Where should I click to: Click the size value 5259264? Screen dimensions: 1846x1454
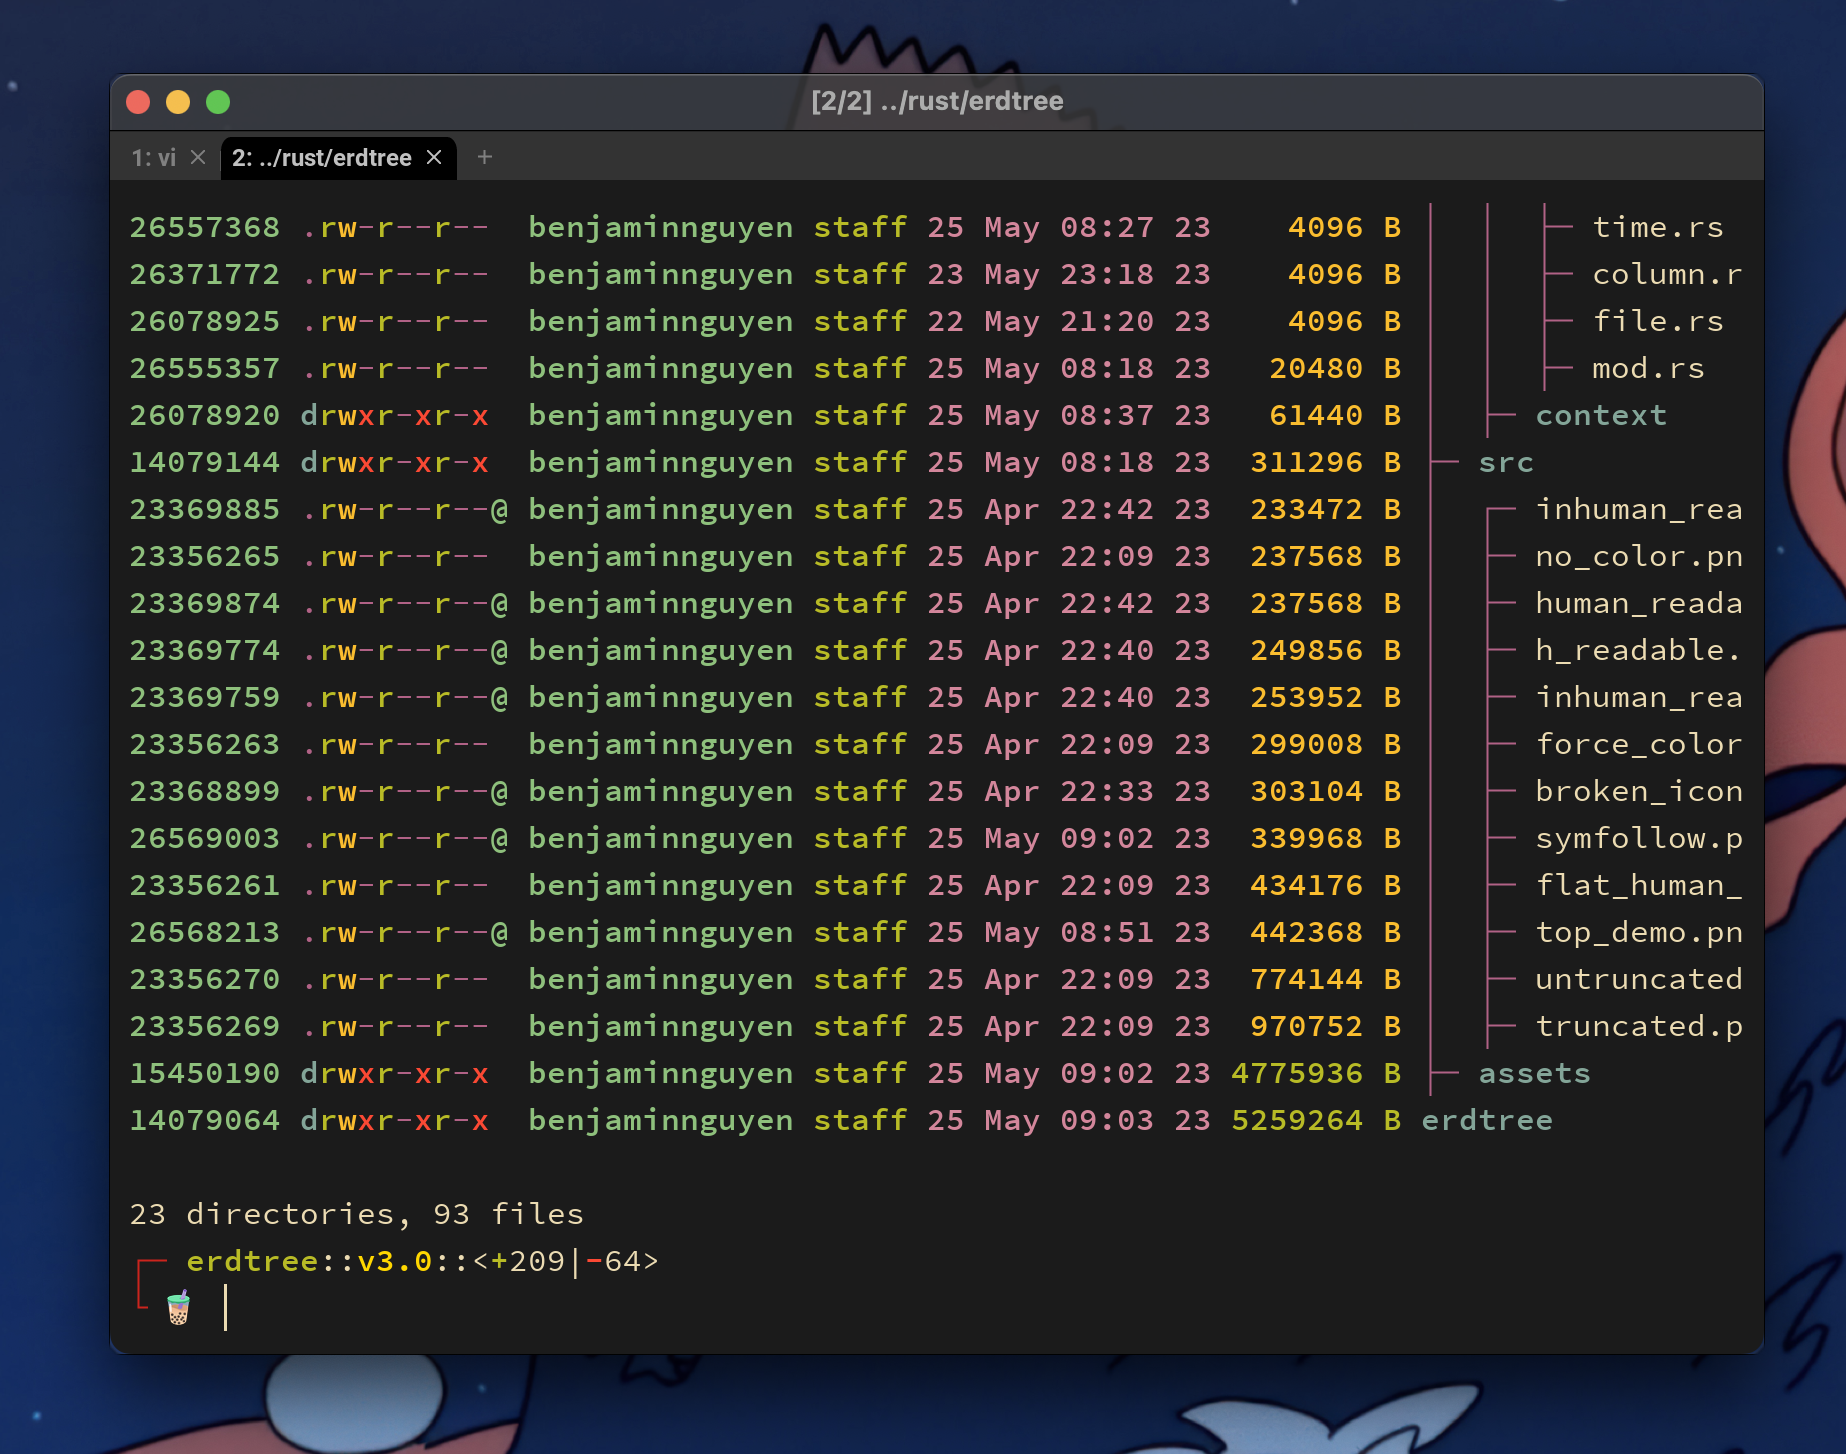click(x=1297, y=1120)
